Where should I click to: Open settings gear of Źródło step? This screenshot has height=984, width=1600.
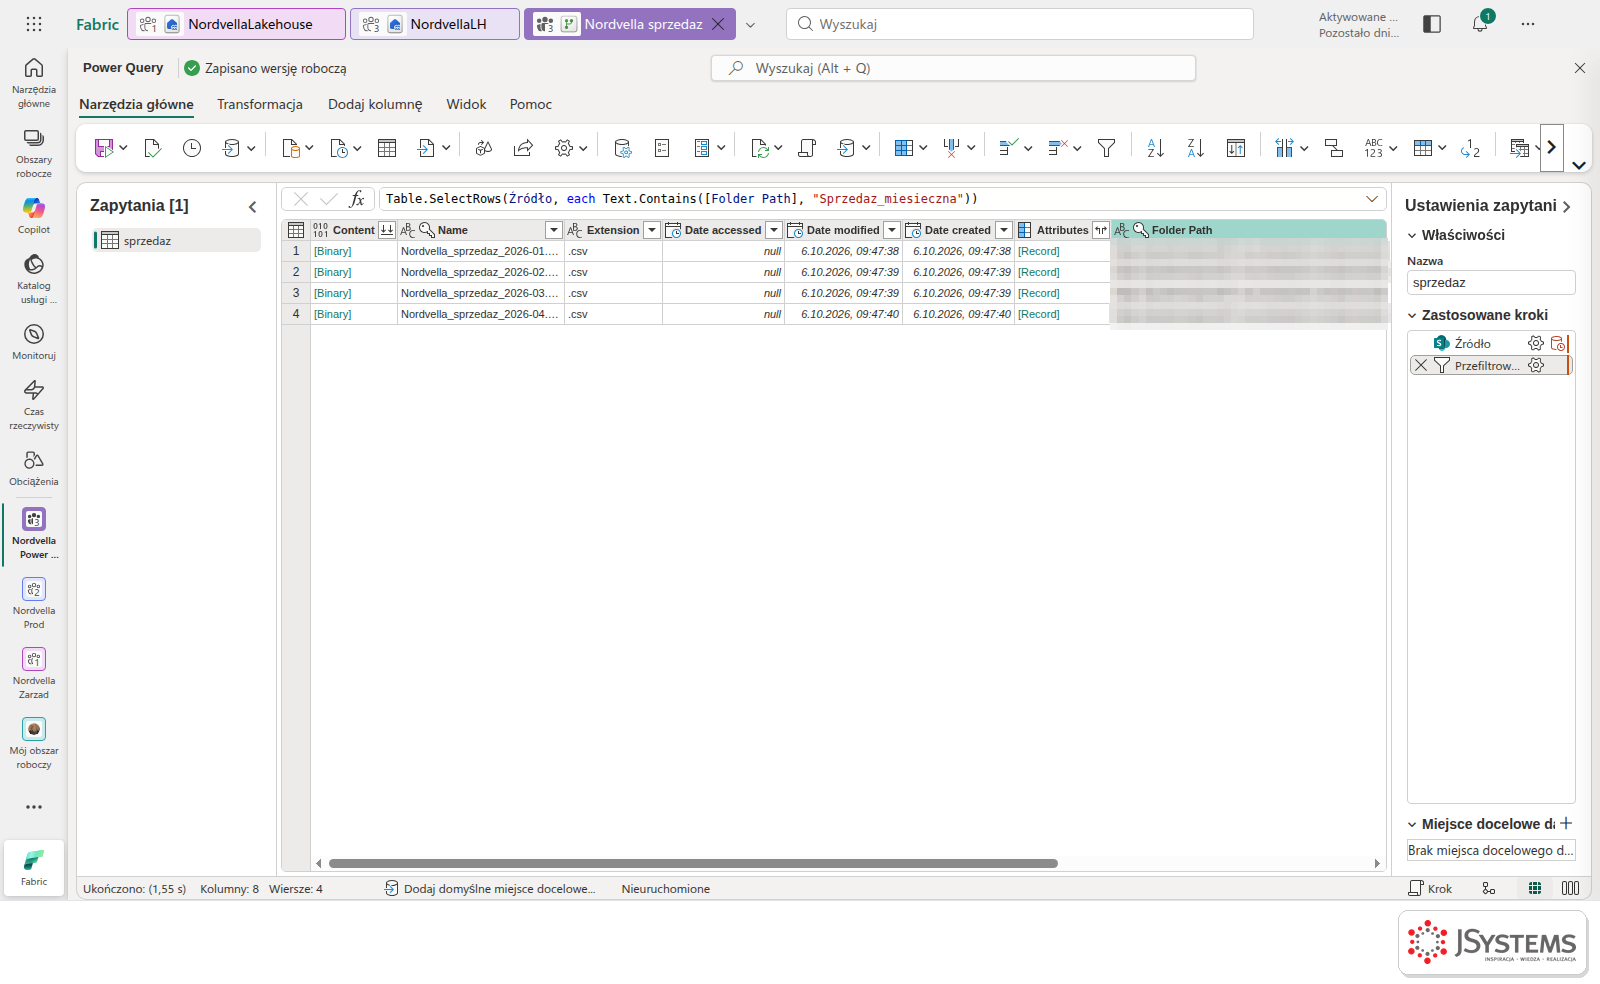click(1536, 343)
